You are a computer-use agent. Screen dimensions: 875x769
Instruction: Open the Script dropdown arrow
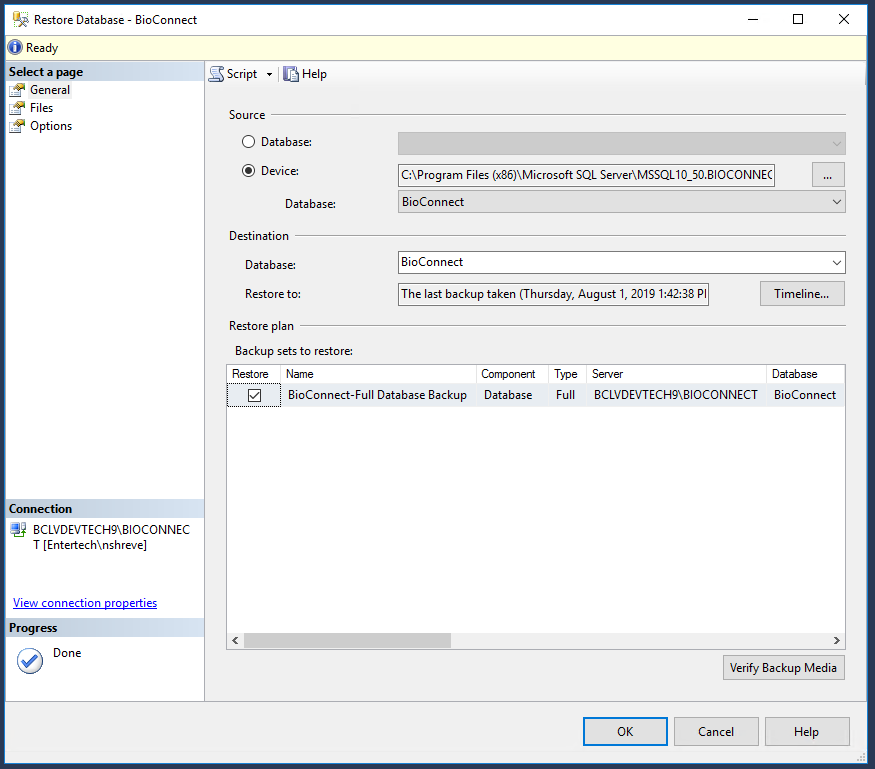tap(270, 73)
